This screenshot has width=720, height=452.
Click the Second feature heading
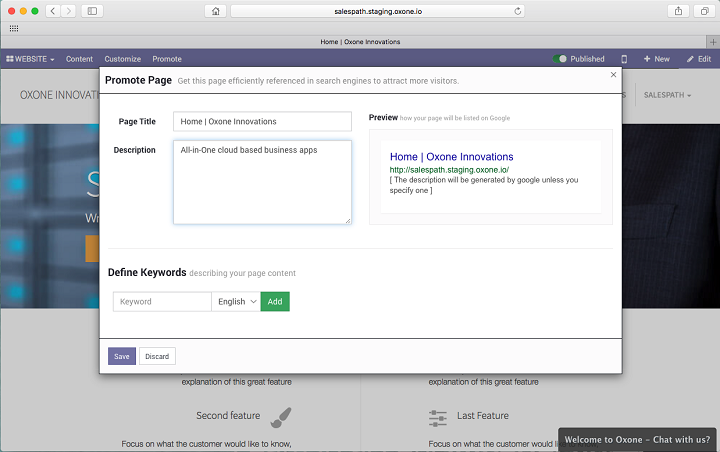[x=228, y=415]
